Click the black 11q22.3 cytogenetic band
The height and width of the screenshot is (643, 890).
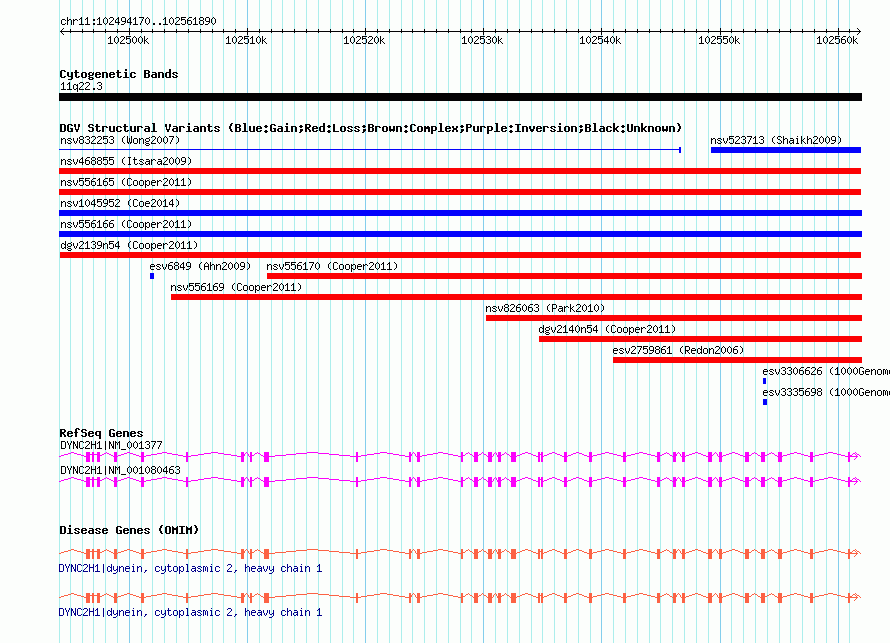[460, 97]
